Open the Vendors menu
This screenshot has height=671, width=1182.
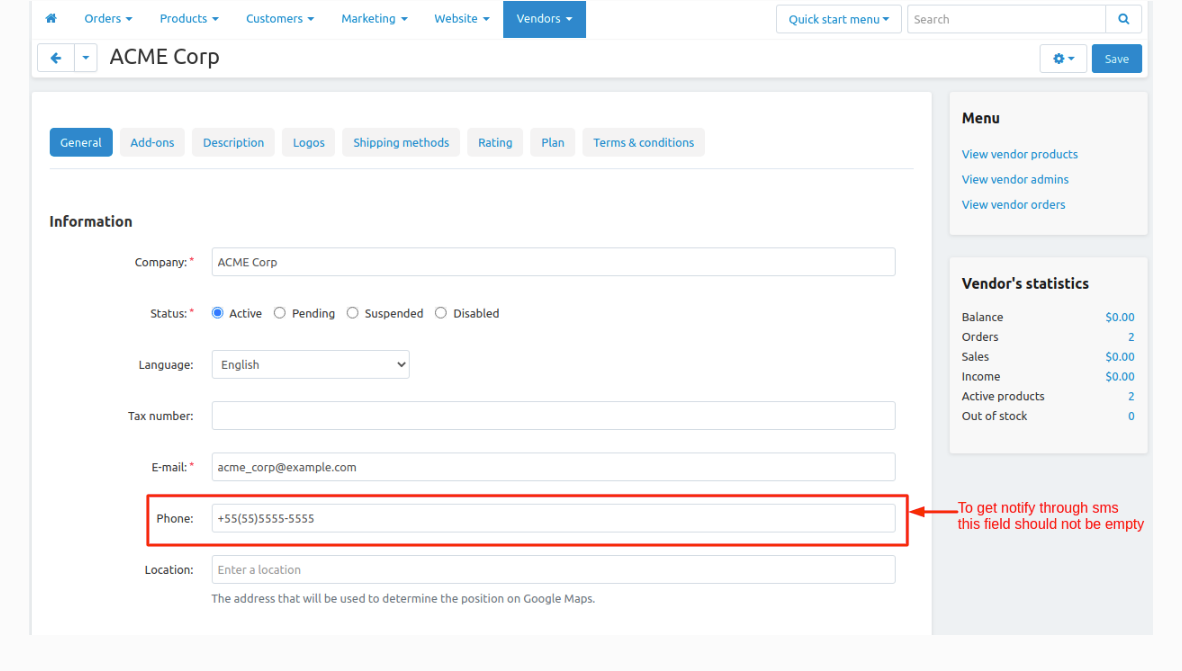coord(544,19)
